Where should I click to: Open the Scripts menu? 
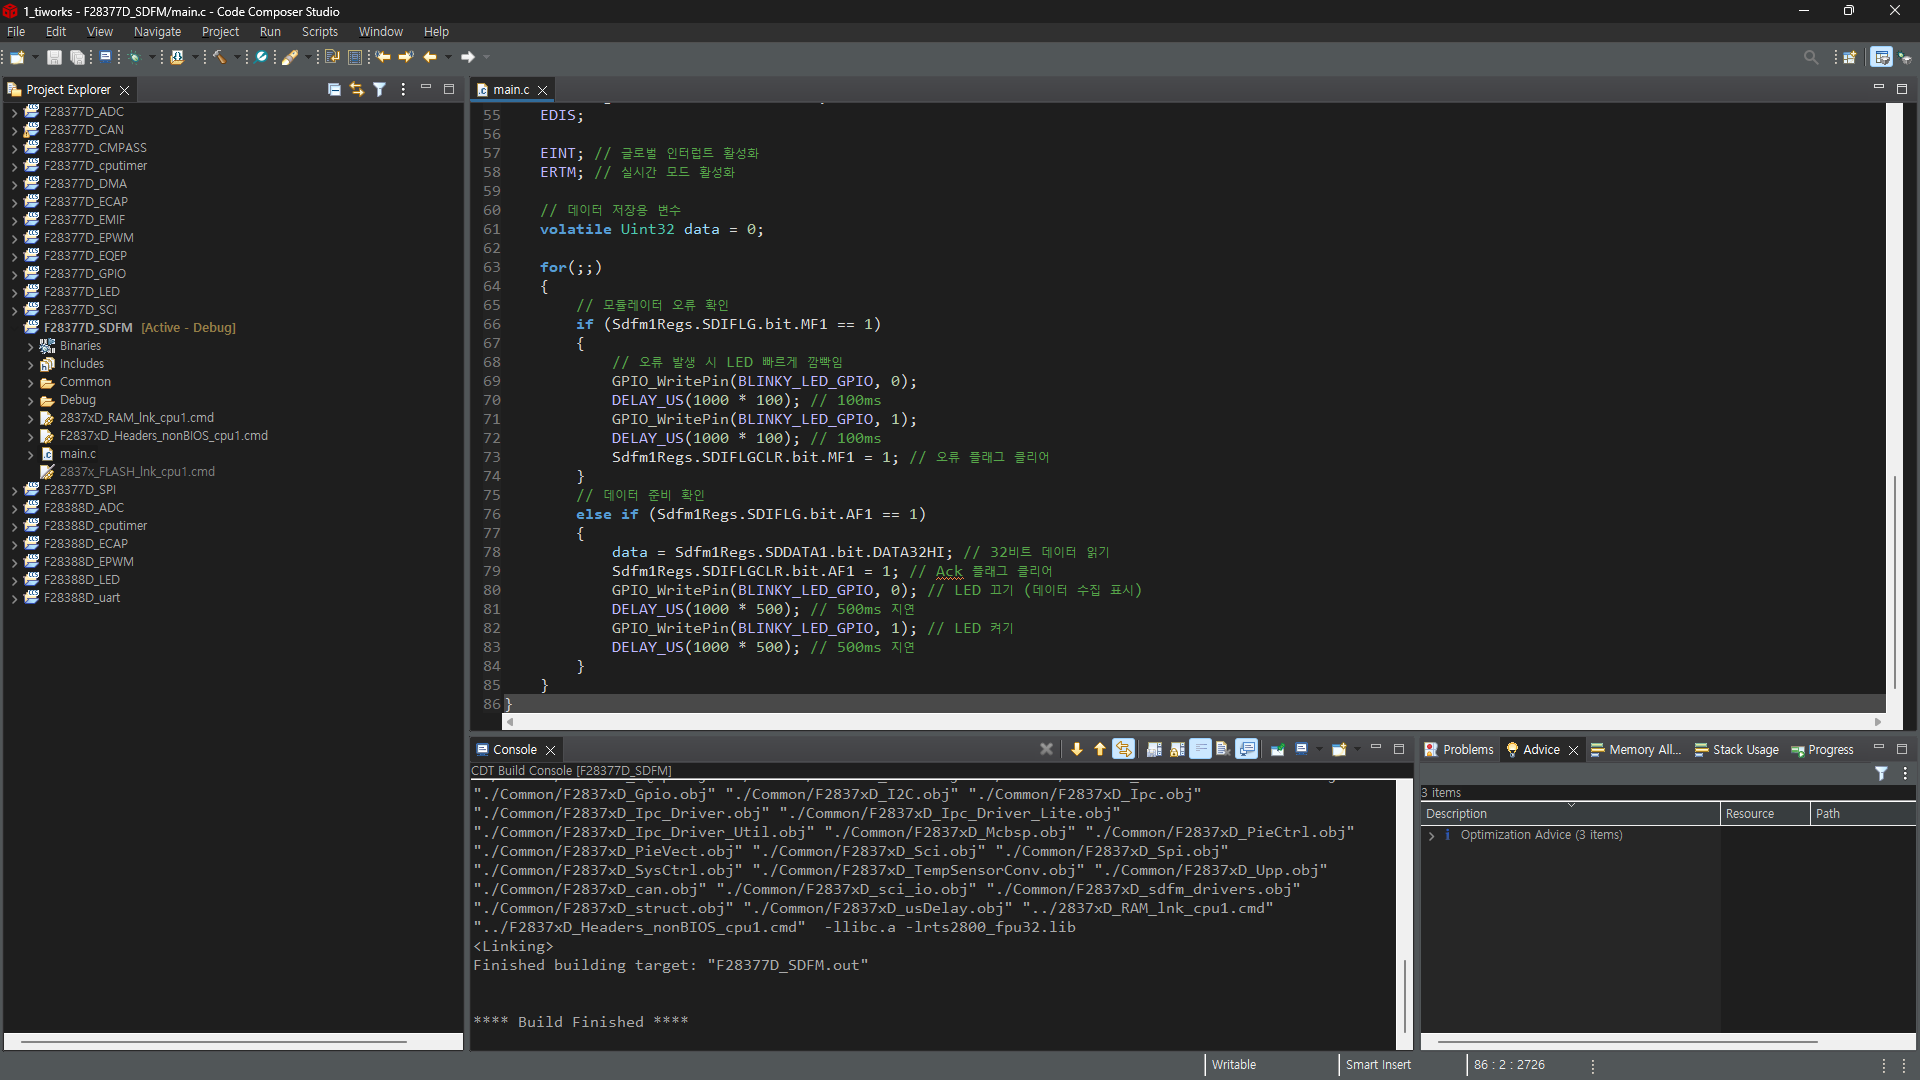click(x=319, y=31)
